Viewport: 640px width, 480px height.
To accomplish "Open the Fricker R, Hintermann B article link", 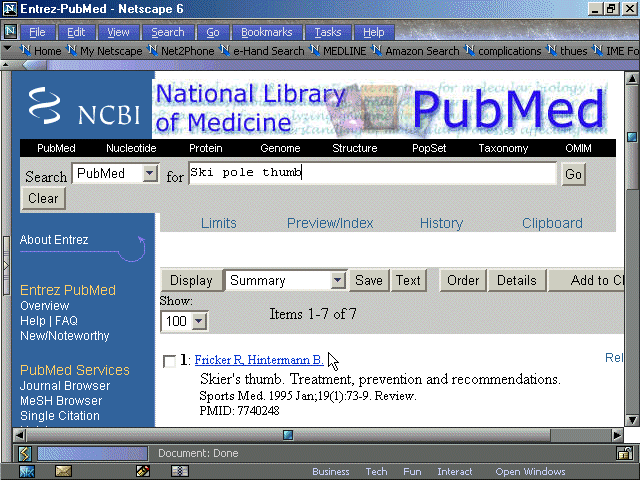I will (258, 360).
